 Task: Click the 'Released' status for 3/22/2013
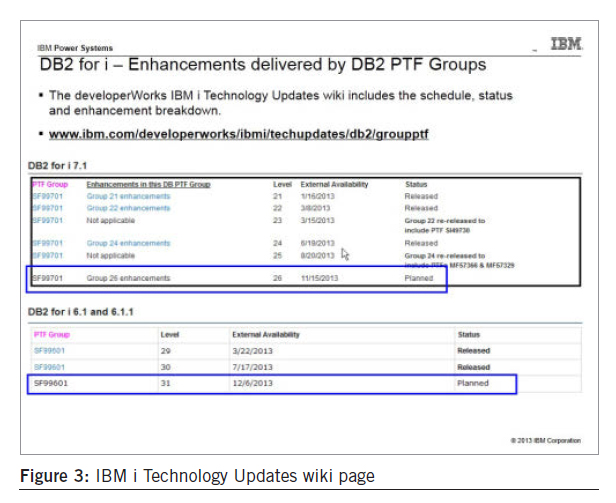(473, 351)
